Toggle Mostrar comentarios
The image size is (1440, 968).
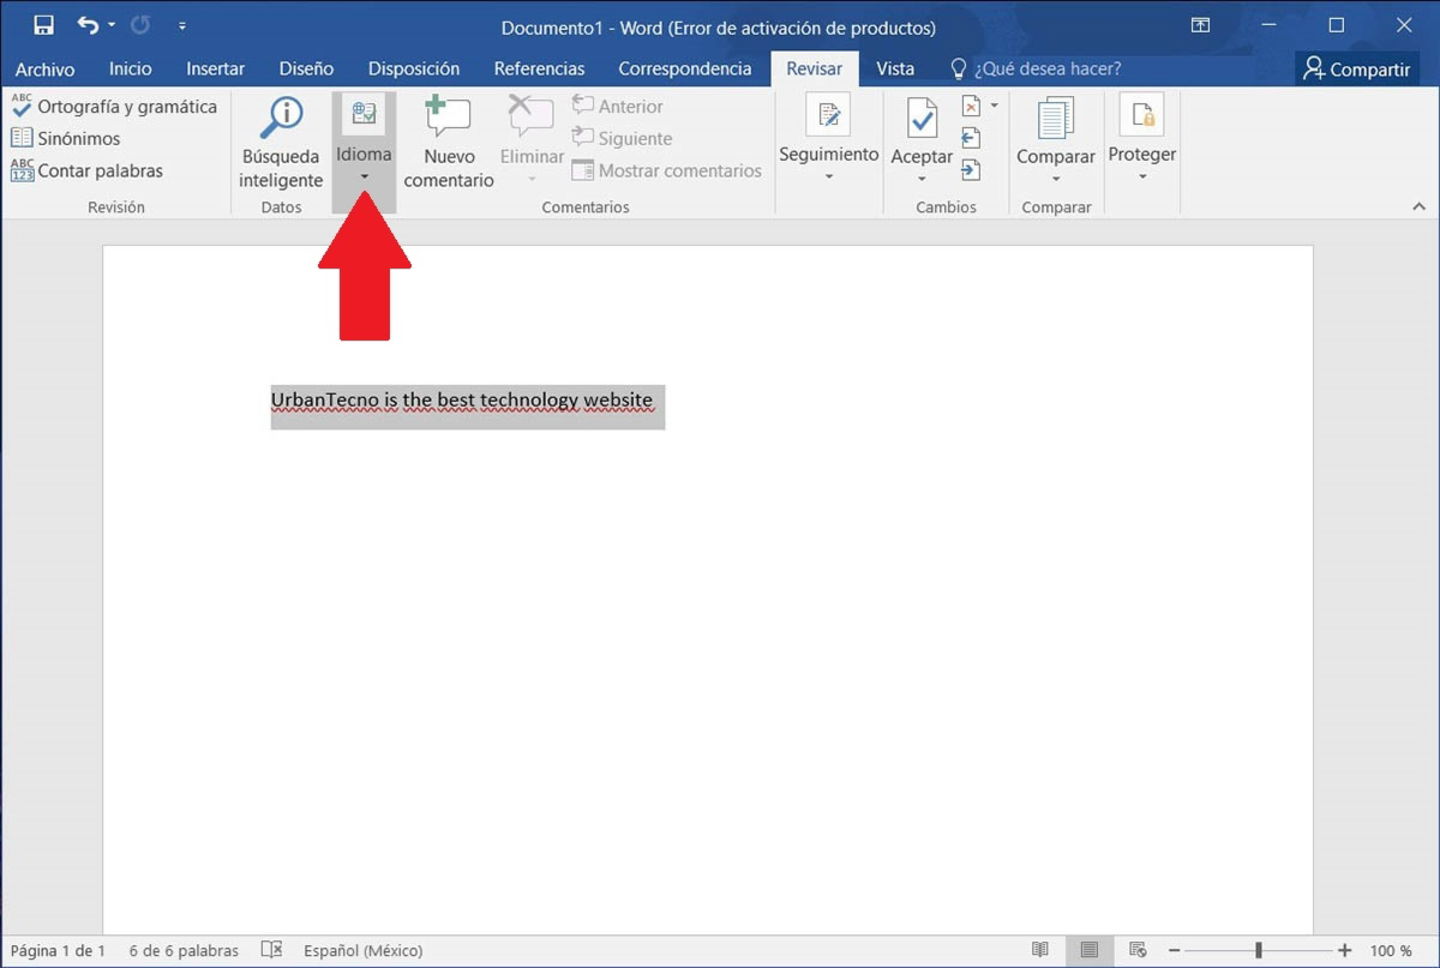[667, 170]
